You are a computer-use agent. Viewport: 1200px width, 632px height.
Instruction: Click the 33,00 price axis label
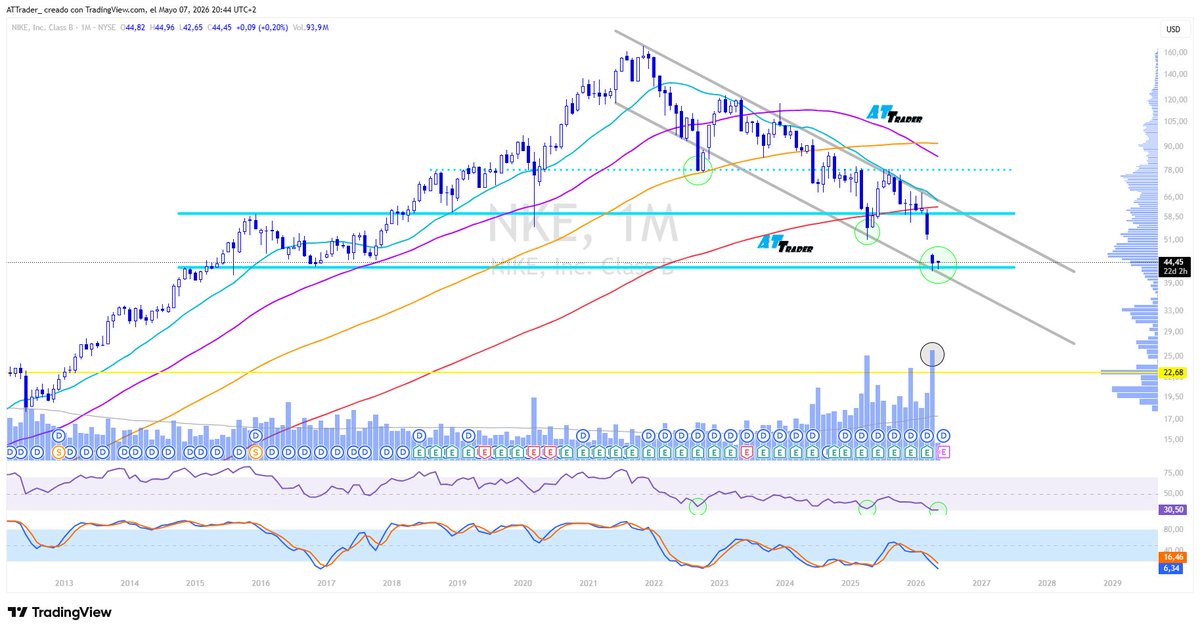coord(1173,311)
